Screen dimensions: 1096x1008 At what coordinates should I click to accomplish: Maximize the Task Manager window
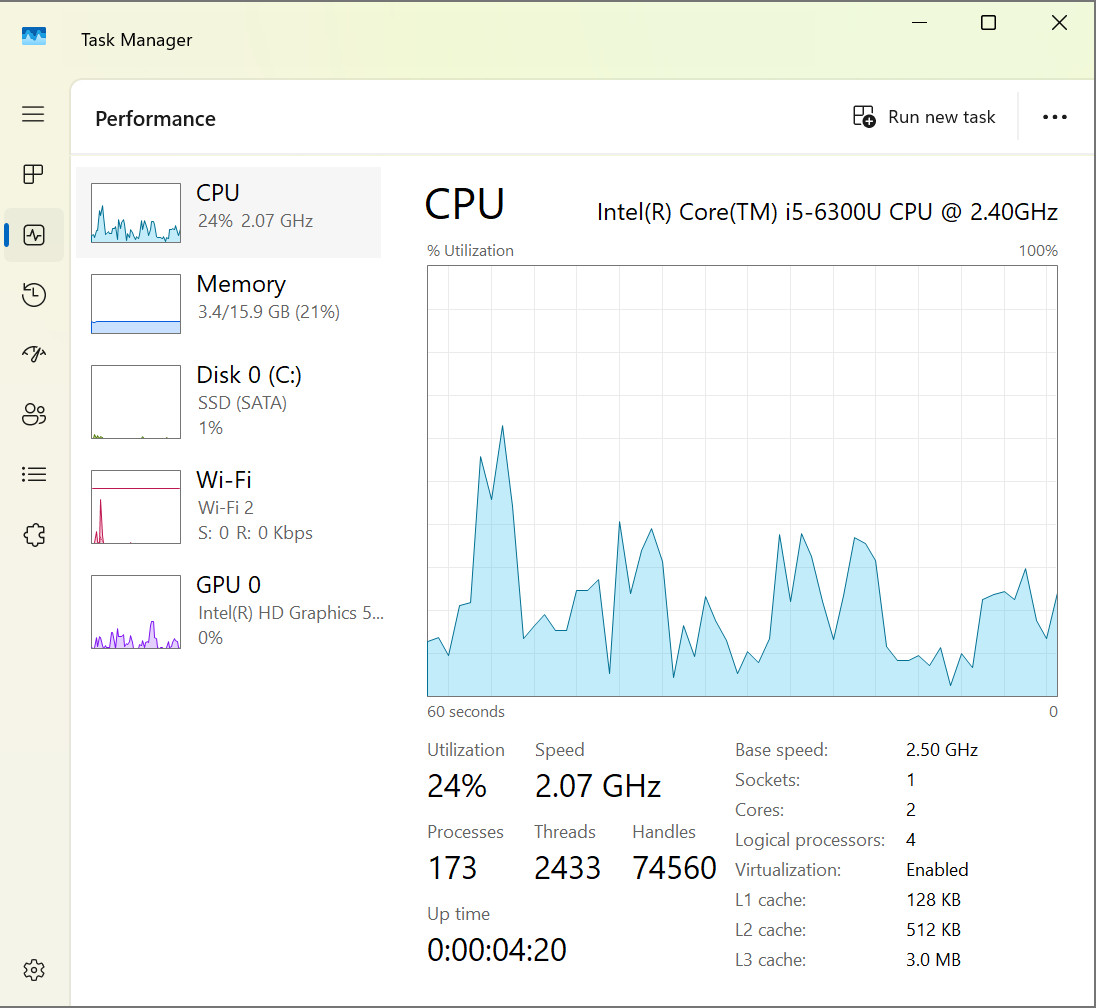(x=988, y=23)
